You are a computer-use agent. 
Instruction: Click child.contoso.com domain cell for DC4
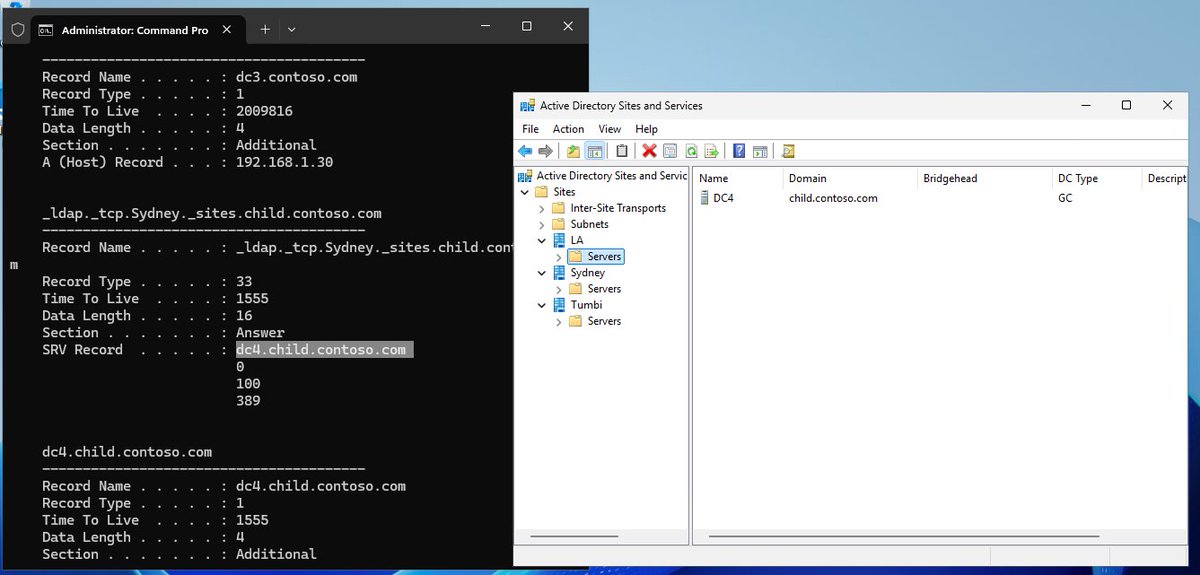[x=833, y=198]
